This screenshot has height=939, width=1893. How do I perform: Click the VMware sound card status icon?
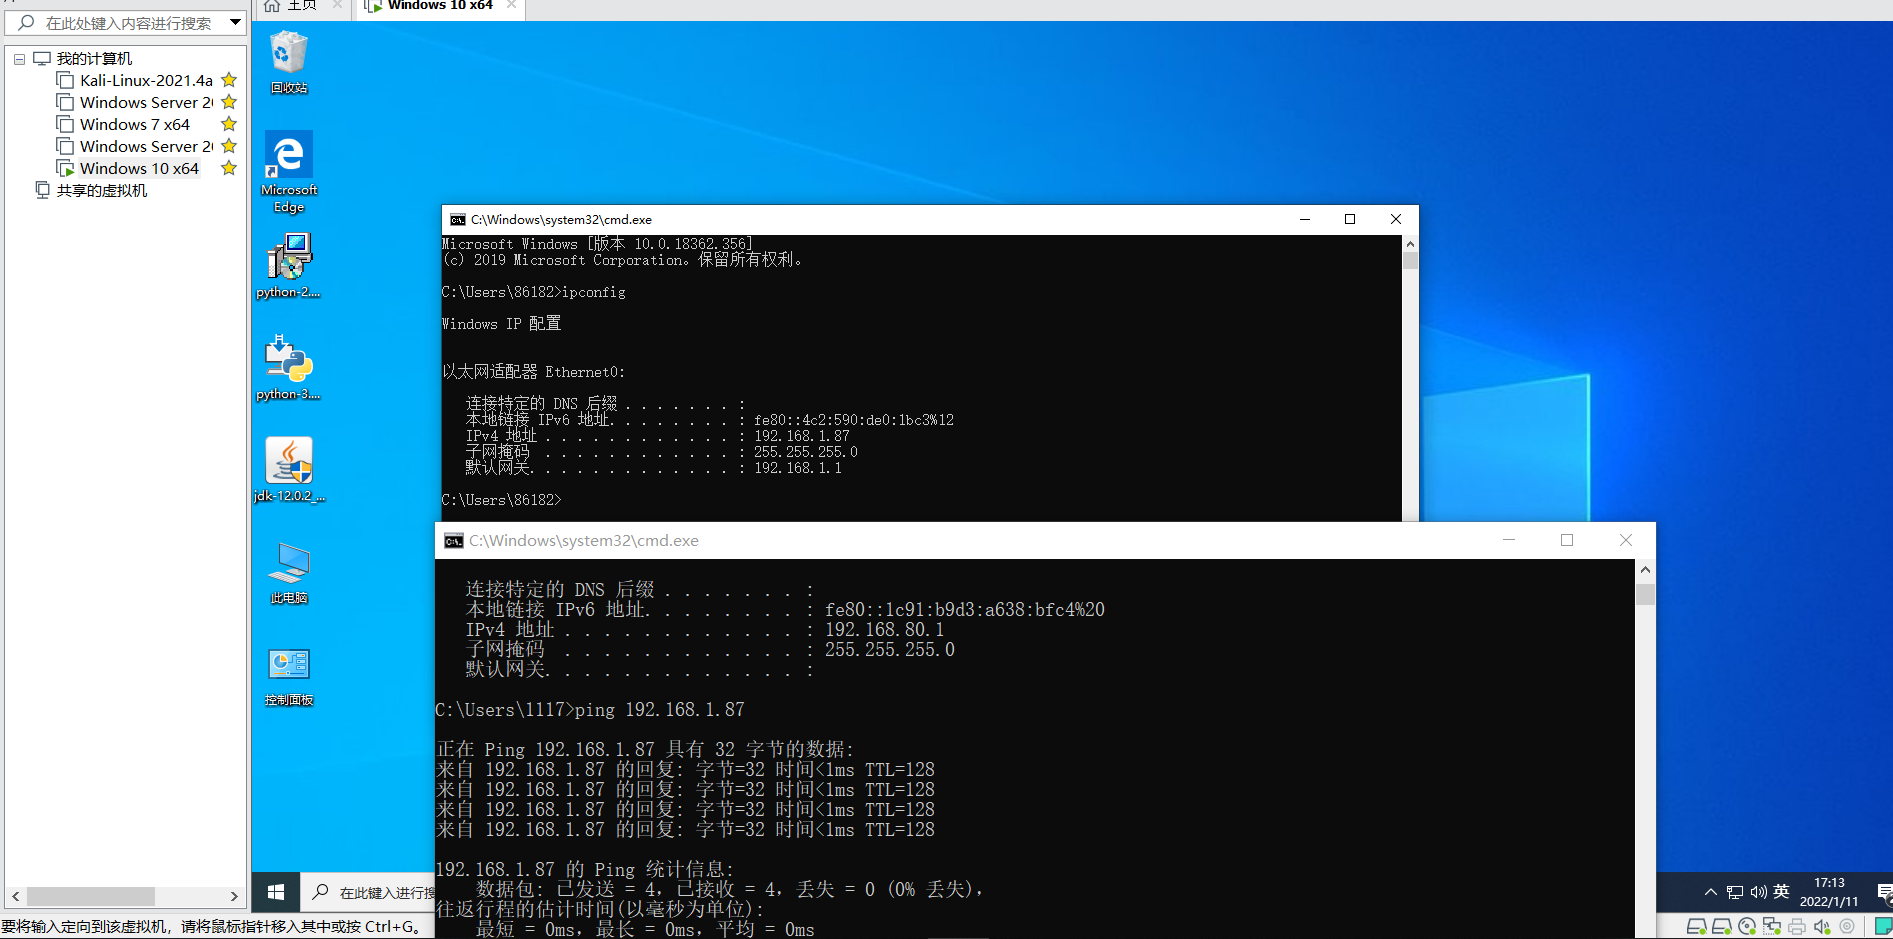(1822, 927)
